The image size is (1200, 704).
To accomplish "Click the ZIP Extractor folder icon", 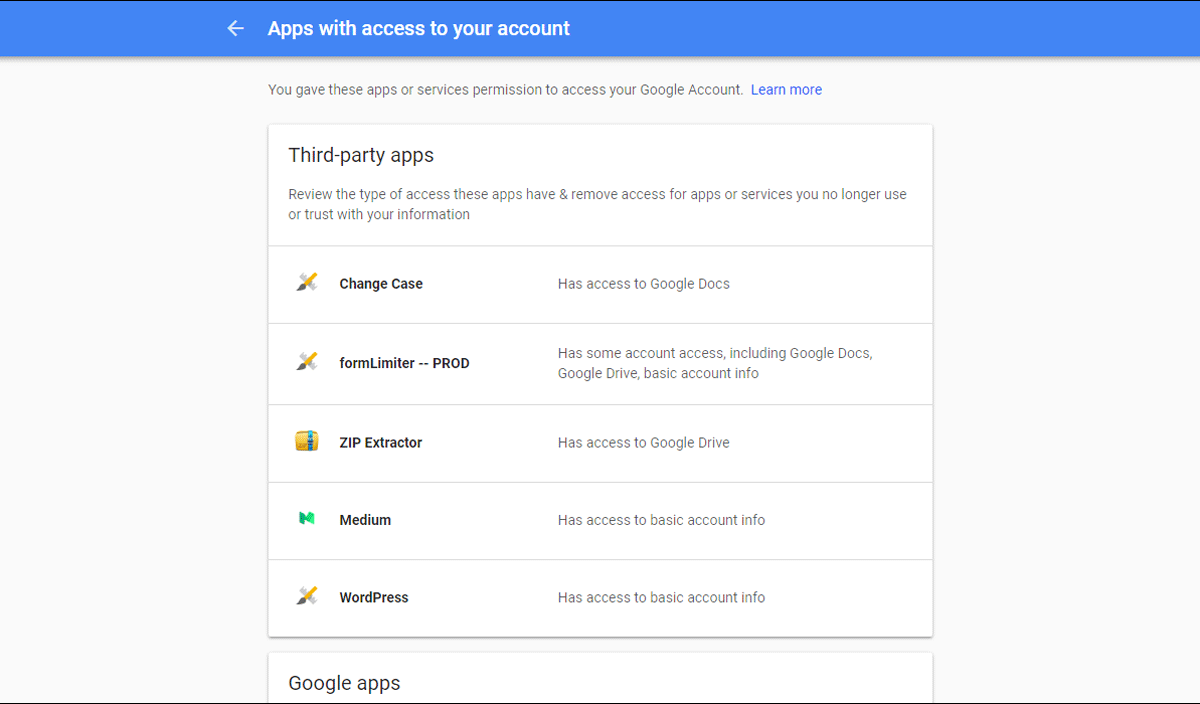I will 307,441.
